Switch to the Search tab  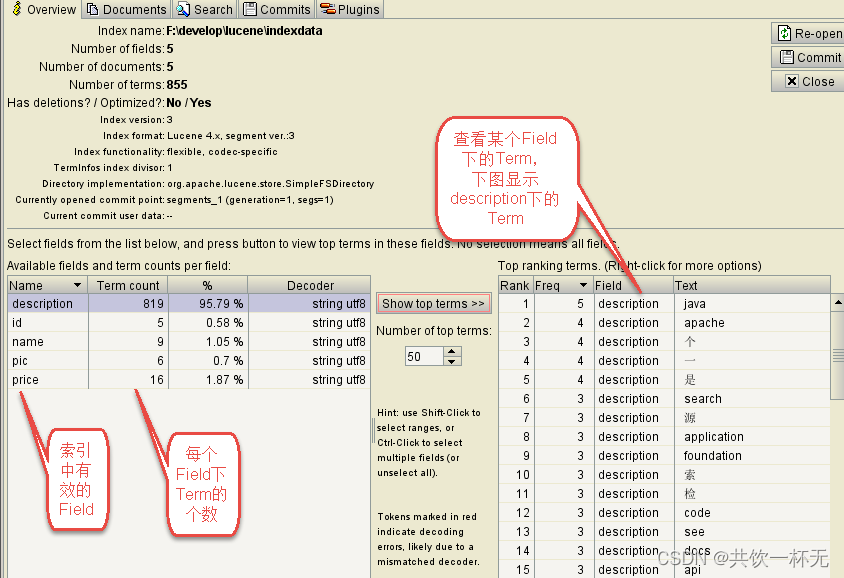(205, 9)
